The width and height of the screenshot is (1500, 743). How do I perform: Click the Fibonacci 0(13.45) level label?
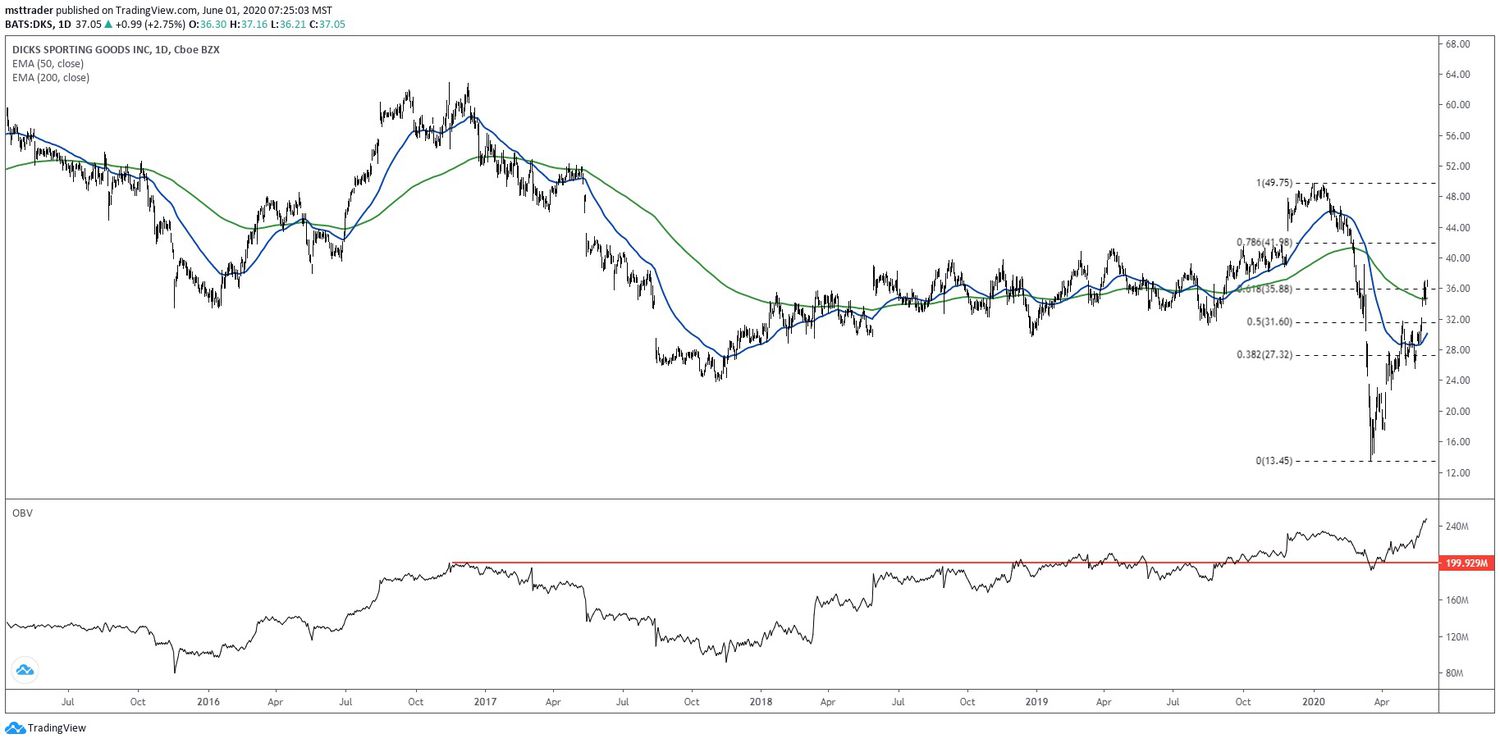click(1275, 461)
